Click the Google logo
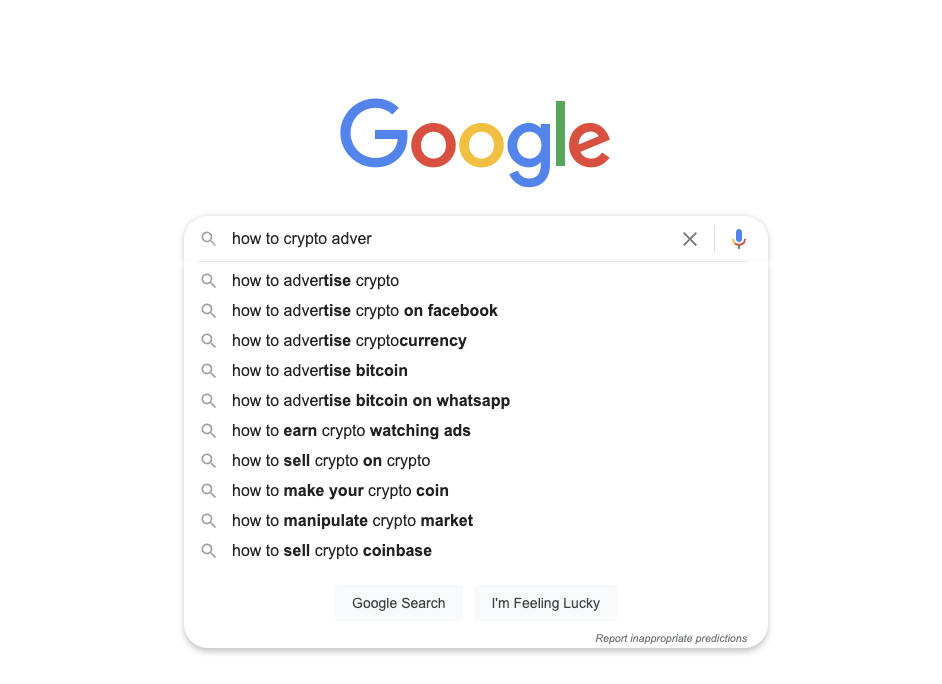Viewport: 942px width, 684px height. (474, 140)
